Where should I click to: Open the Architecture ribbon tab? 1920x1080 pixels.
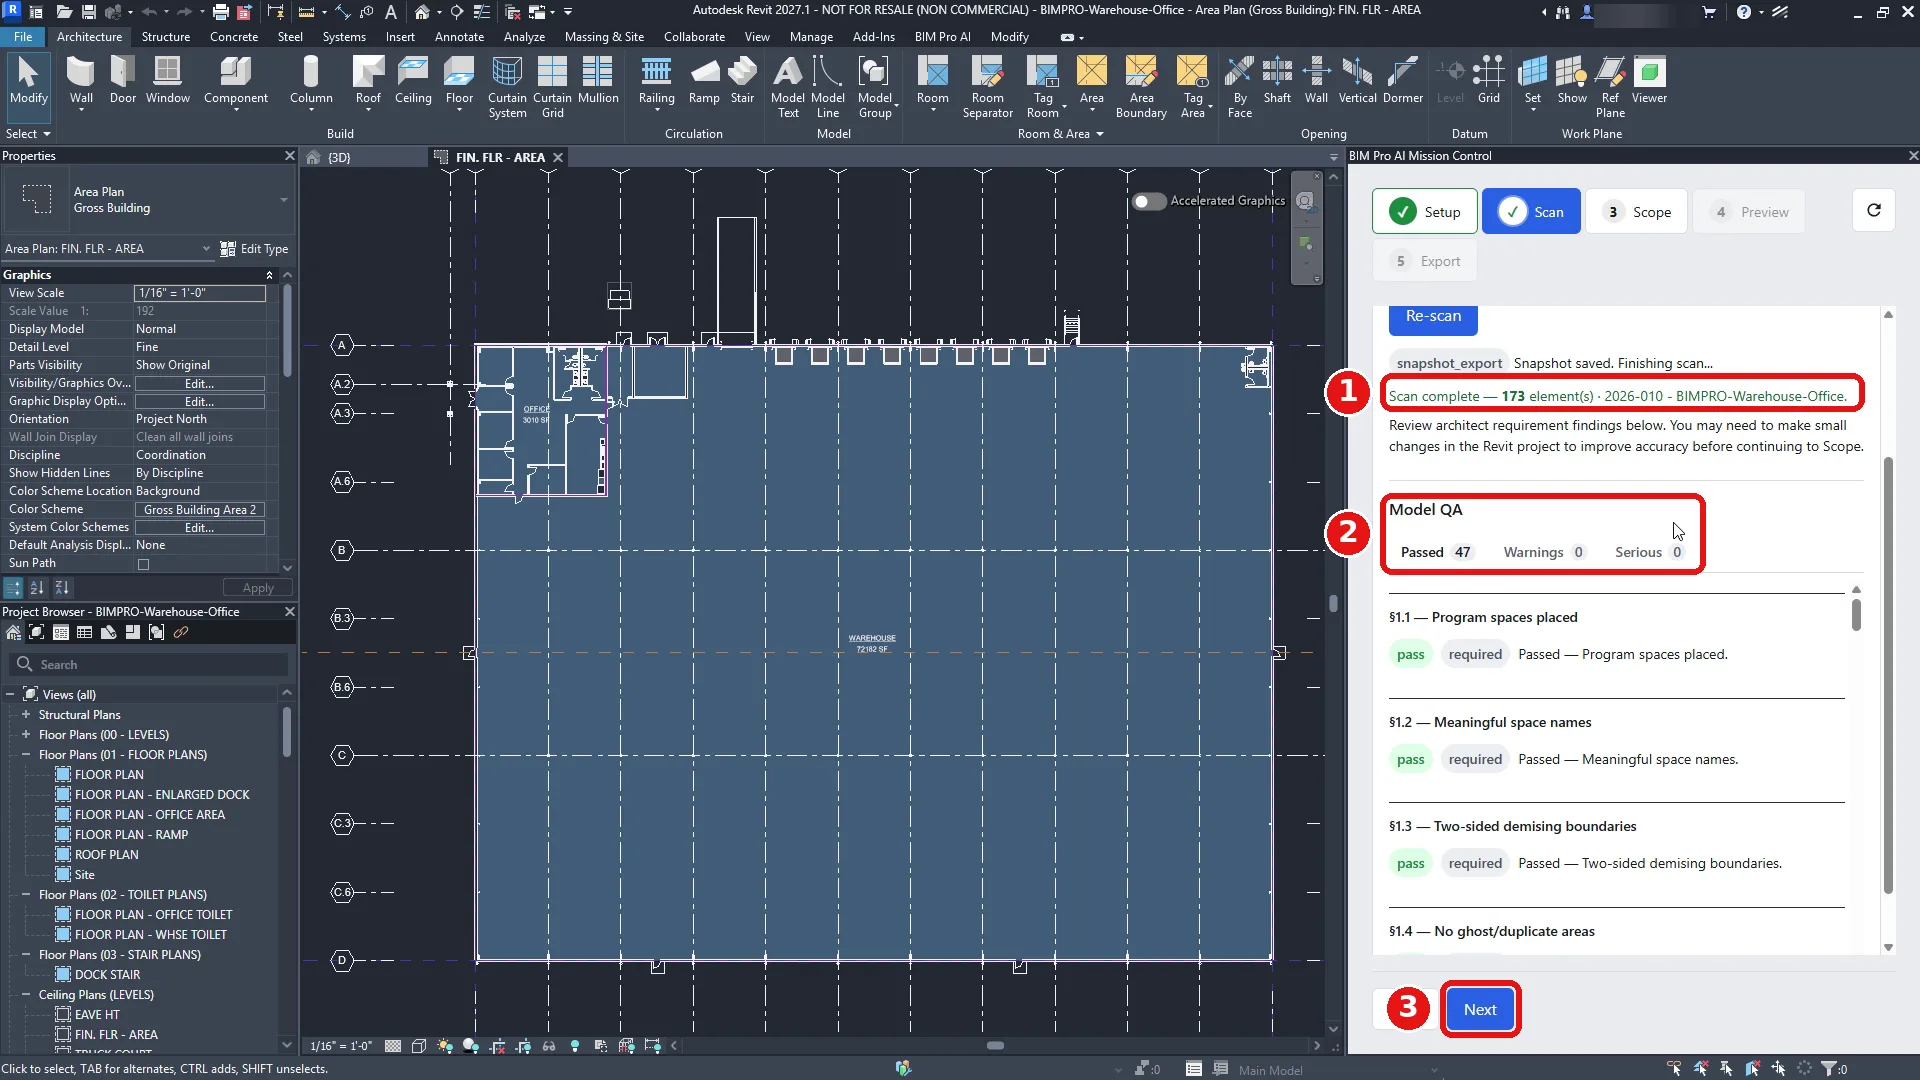coord(89,37)
